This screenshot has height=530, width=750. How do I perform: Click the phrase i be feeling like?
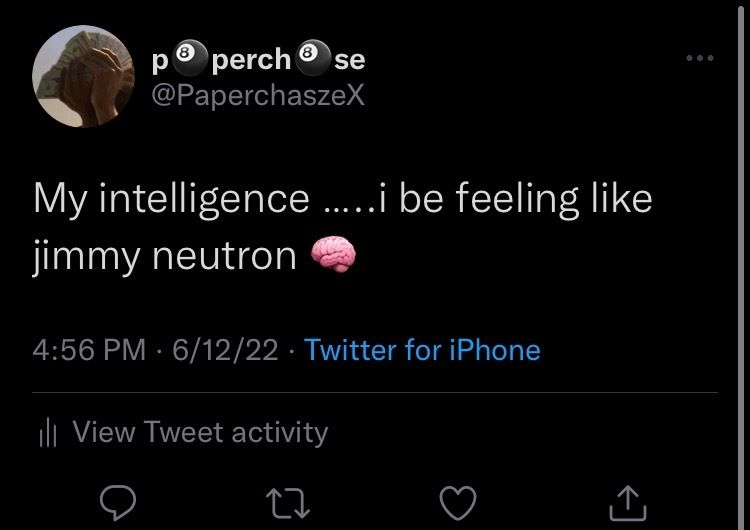click(514, 199)
